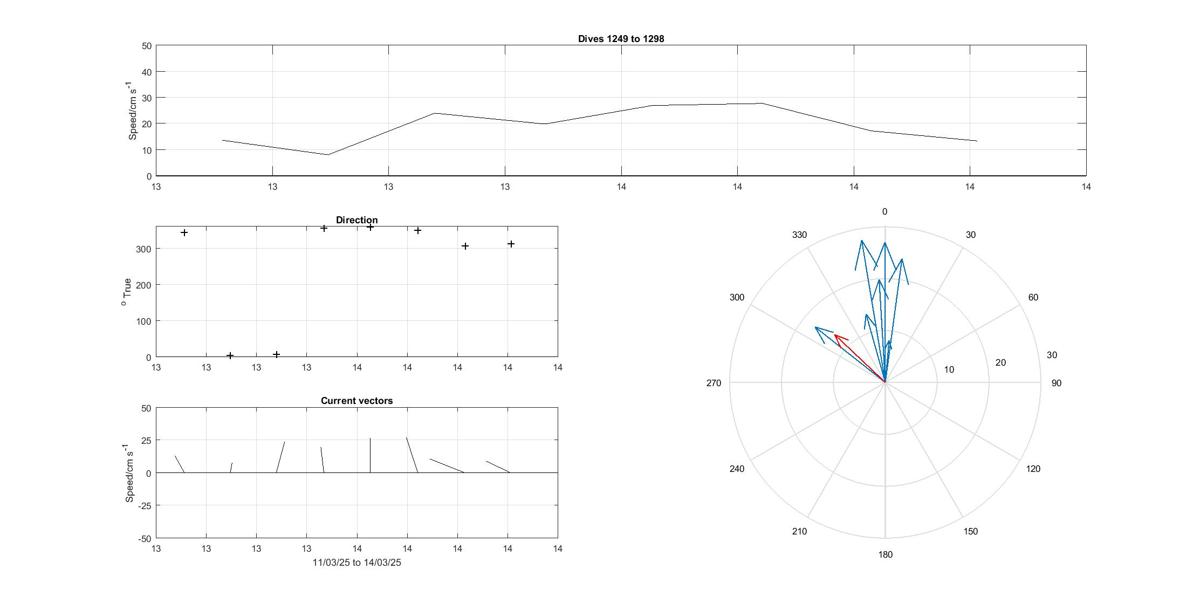Click the Current vectors 'Speed/cm s' axis label
Screen dimensions: 1200x605
coord(129,473)
